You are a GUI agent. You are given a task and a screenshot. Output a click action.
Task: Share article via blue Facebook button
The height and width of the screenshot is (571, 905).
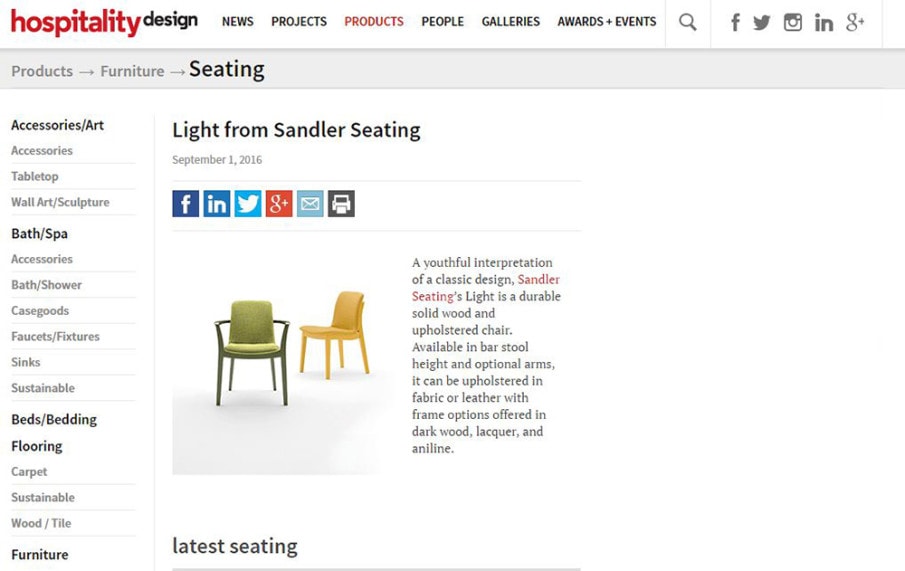(x=186, y=204)
